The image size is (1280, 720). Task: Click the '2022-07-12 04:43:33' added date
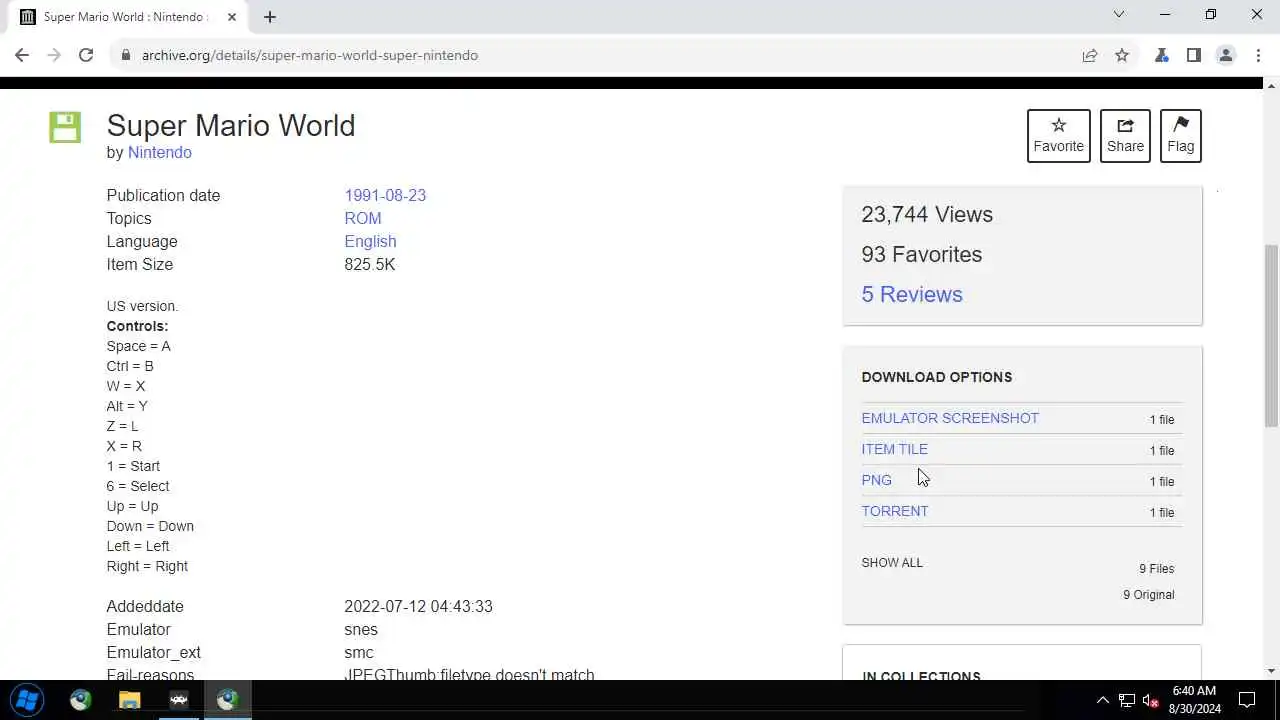click(418, 606)
